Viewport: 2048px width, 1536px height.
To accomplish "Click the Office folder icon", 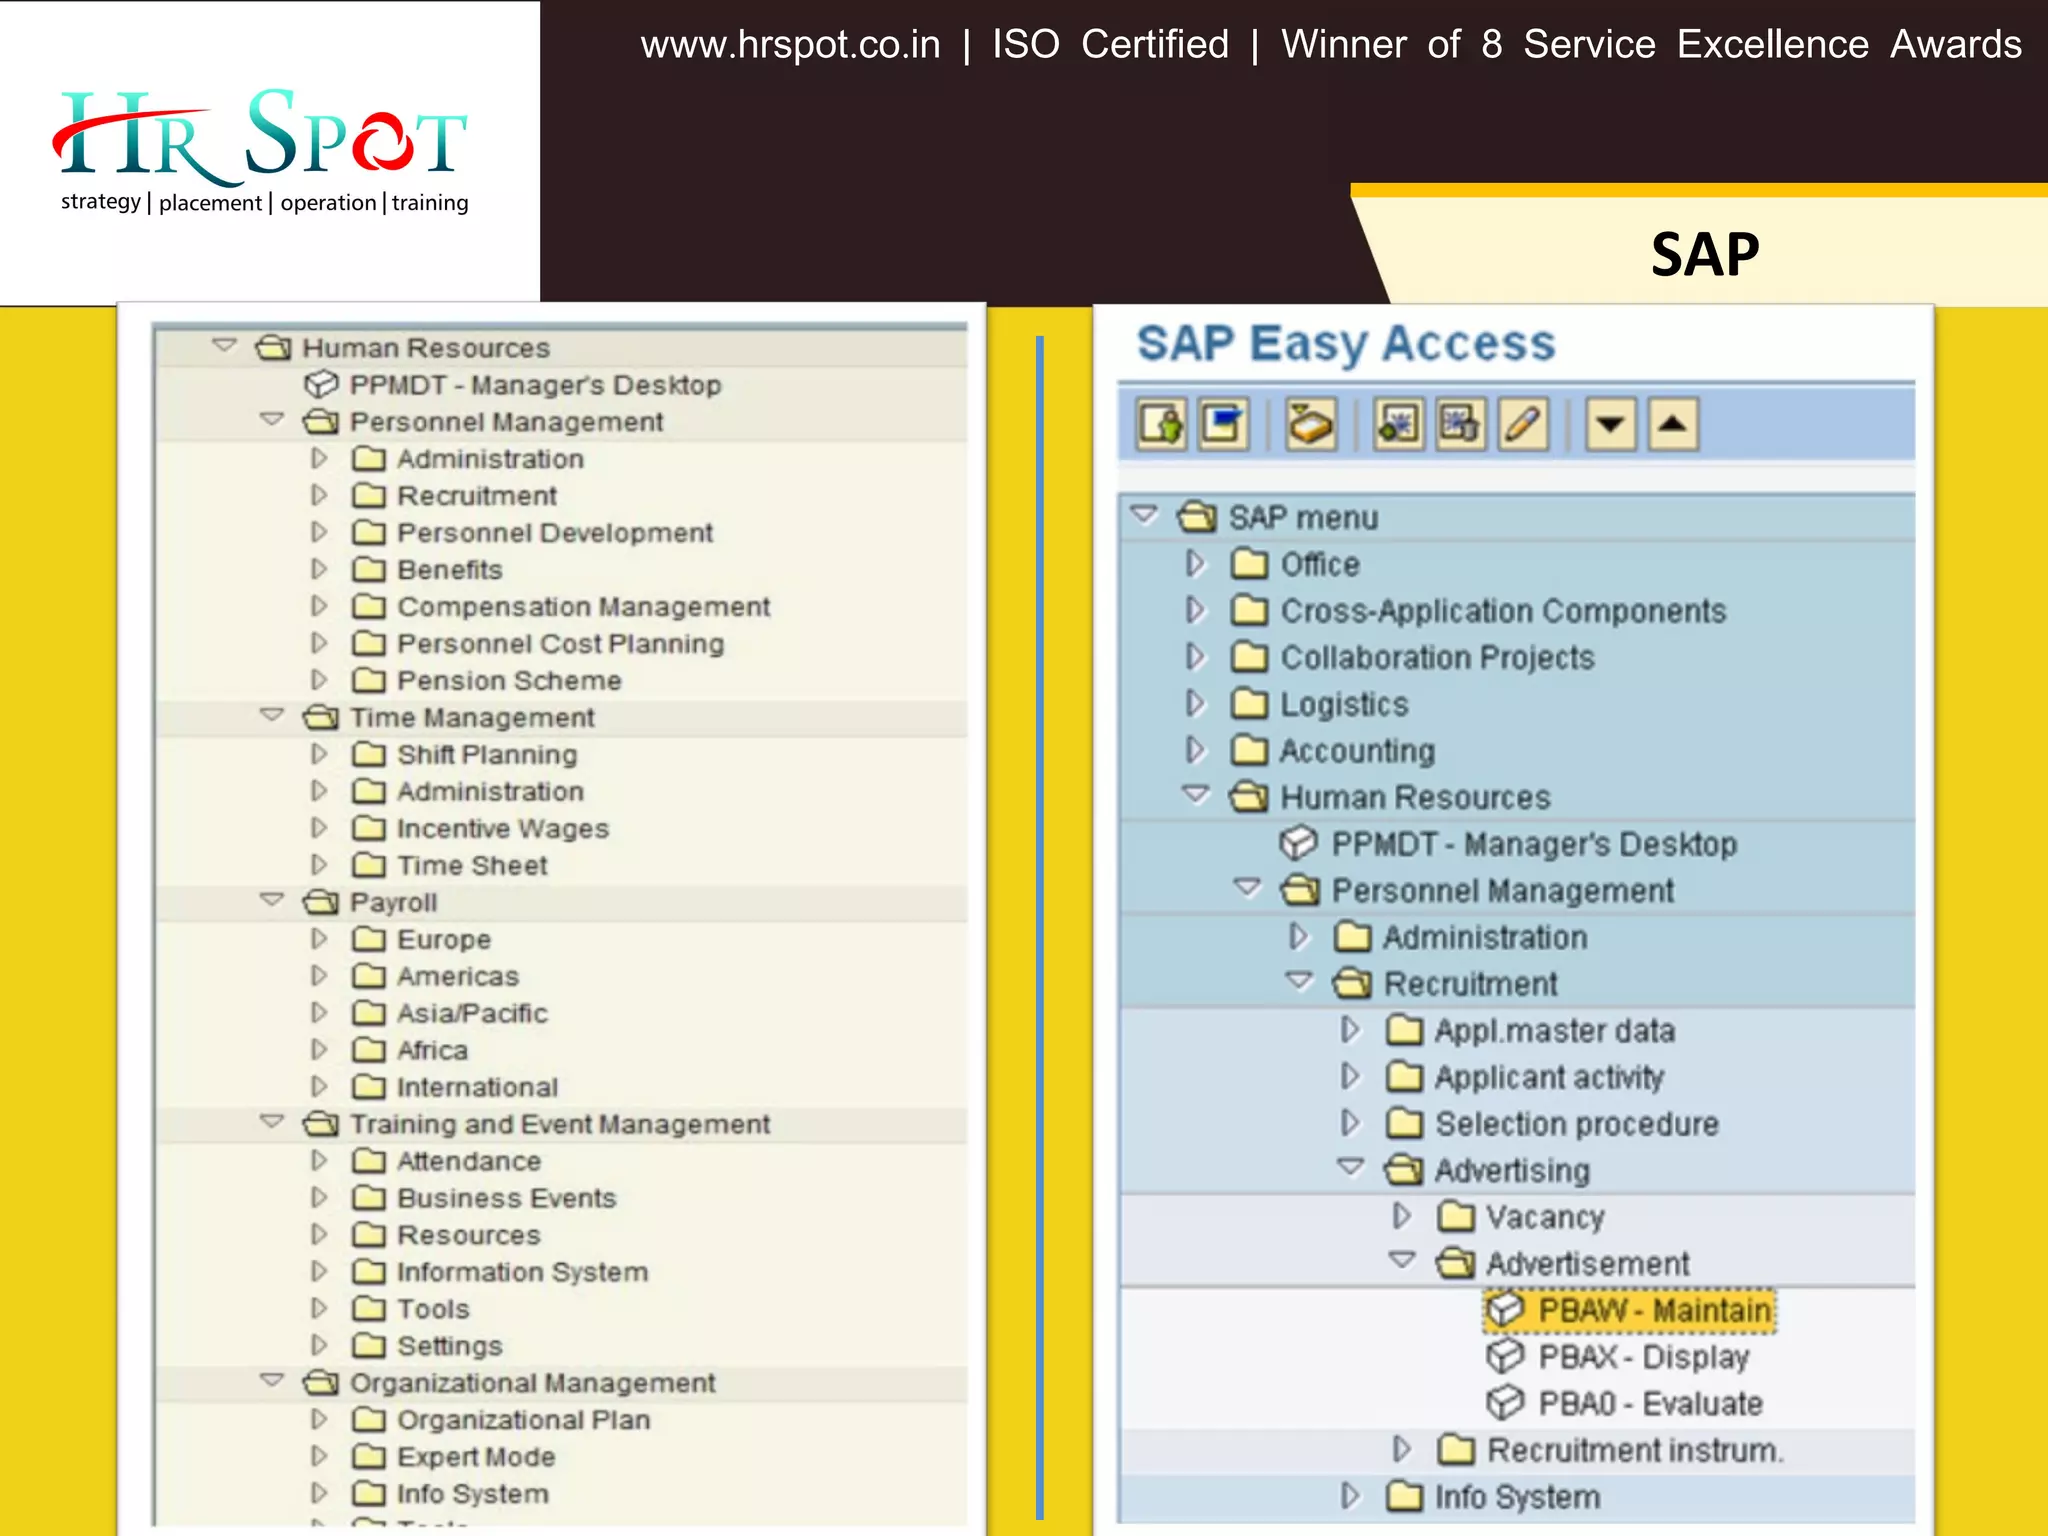I will tap(1250, 564).
